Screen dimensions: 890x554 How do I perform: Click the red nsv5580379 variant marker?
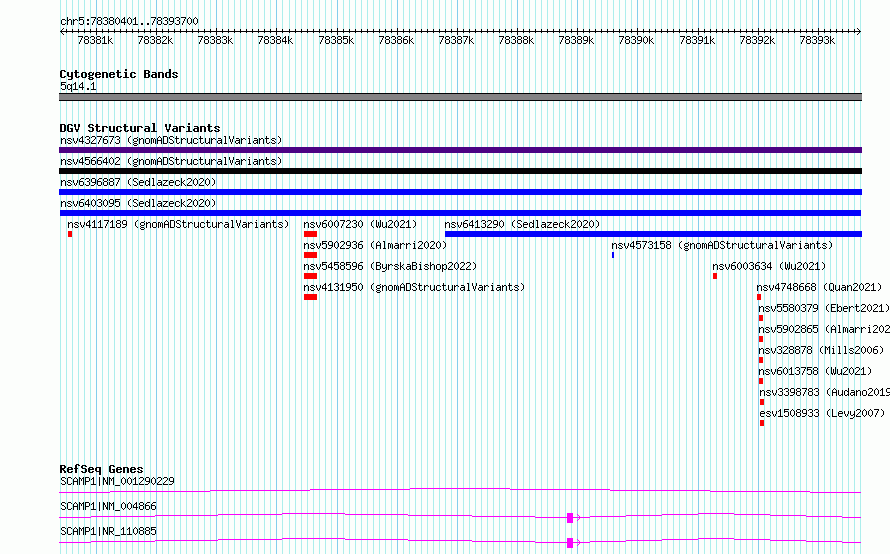point(761,318)
